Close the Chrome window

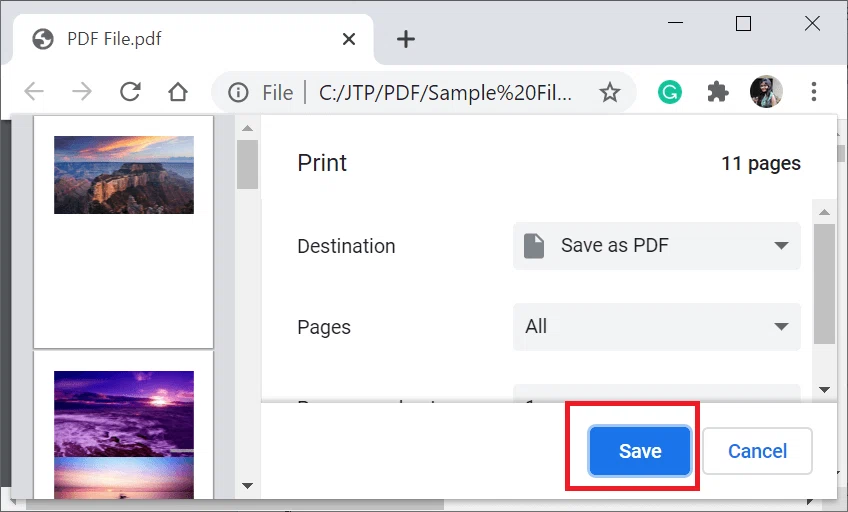[x=812, y=23]
